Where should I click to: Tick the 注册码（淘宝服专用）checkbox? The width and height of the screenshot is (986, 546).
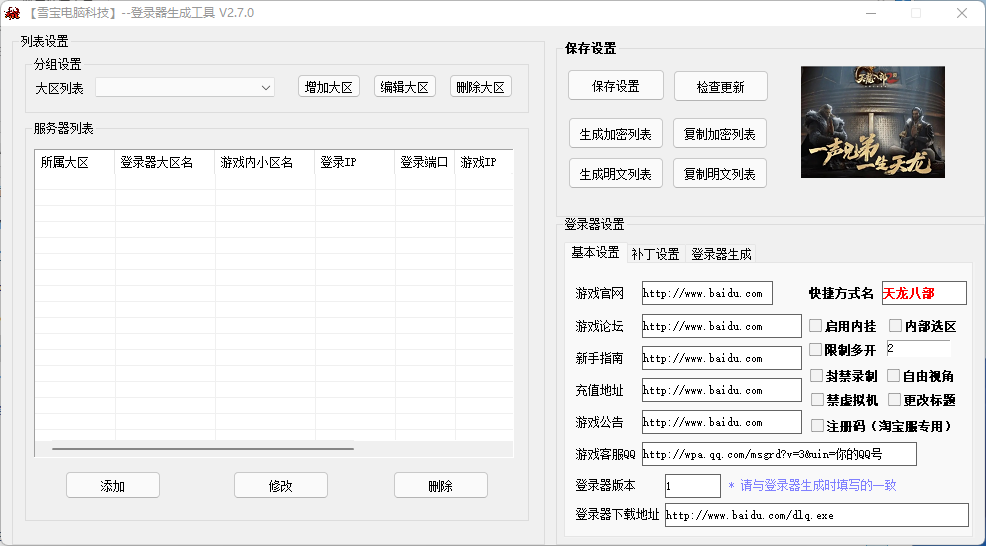816,426
